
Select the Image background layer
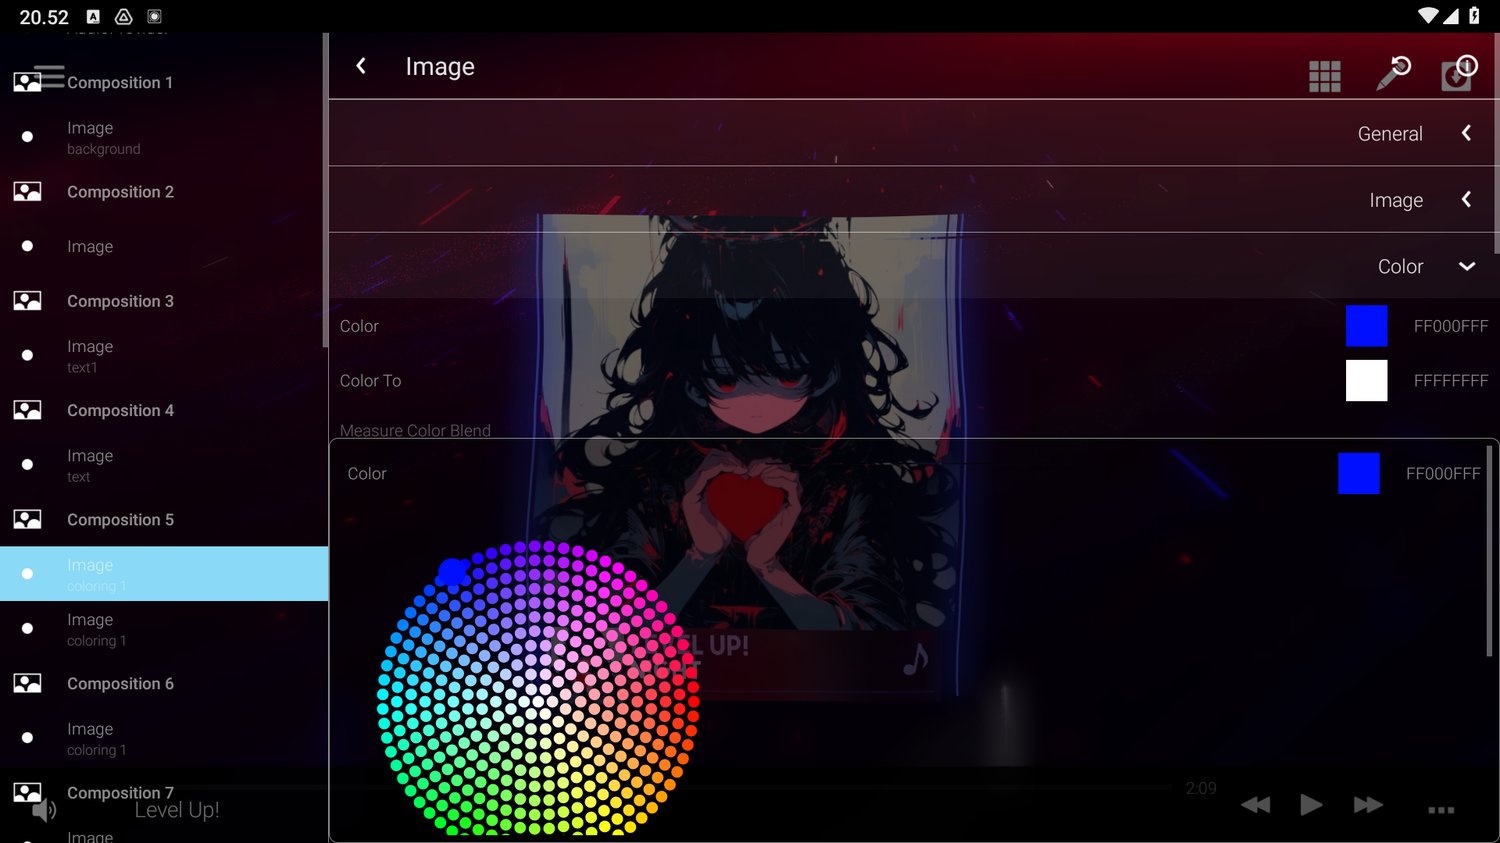click(164, 137)
